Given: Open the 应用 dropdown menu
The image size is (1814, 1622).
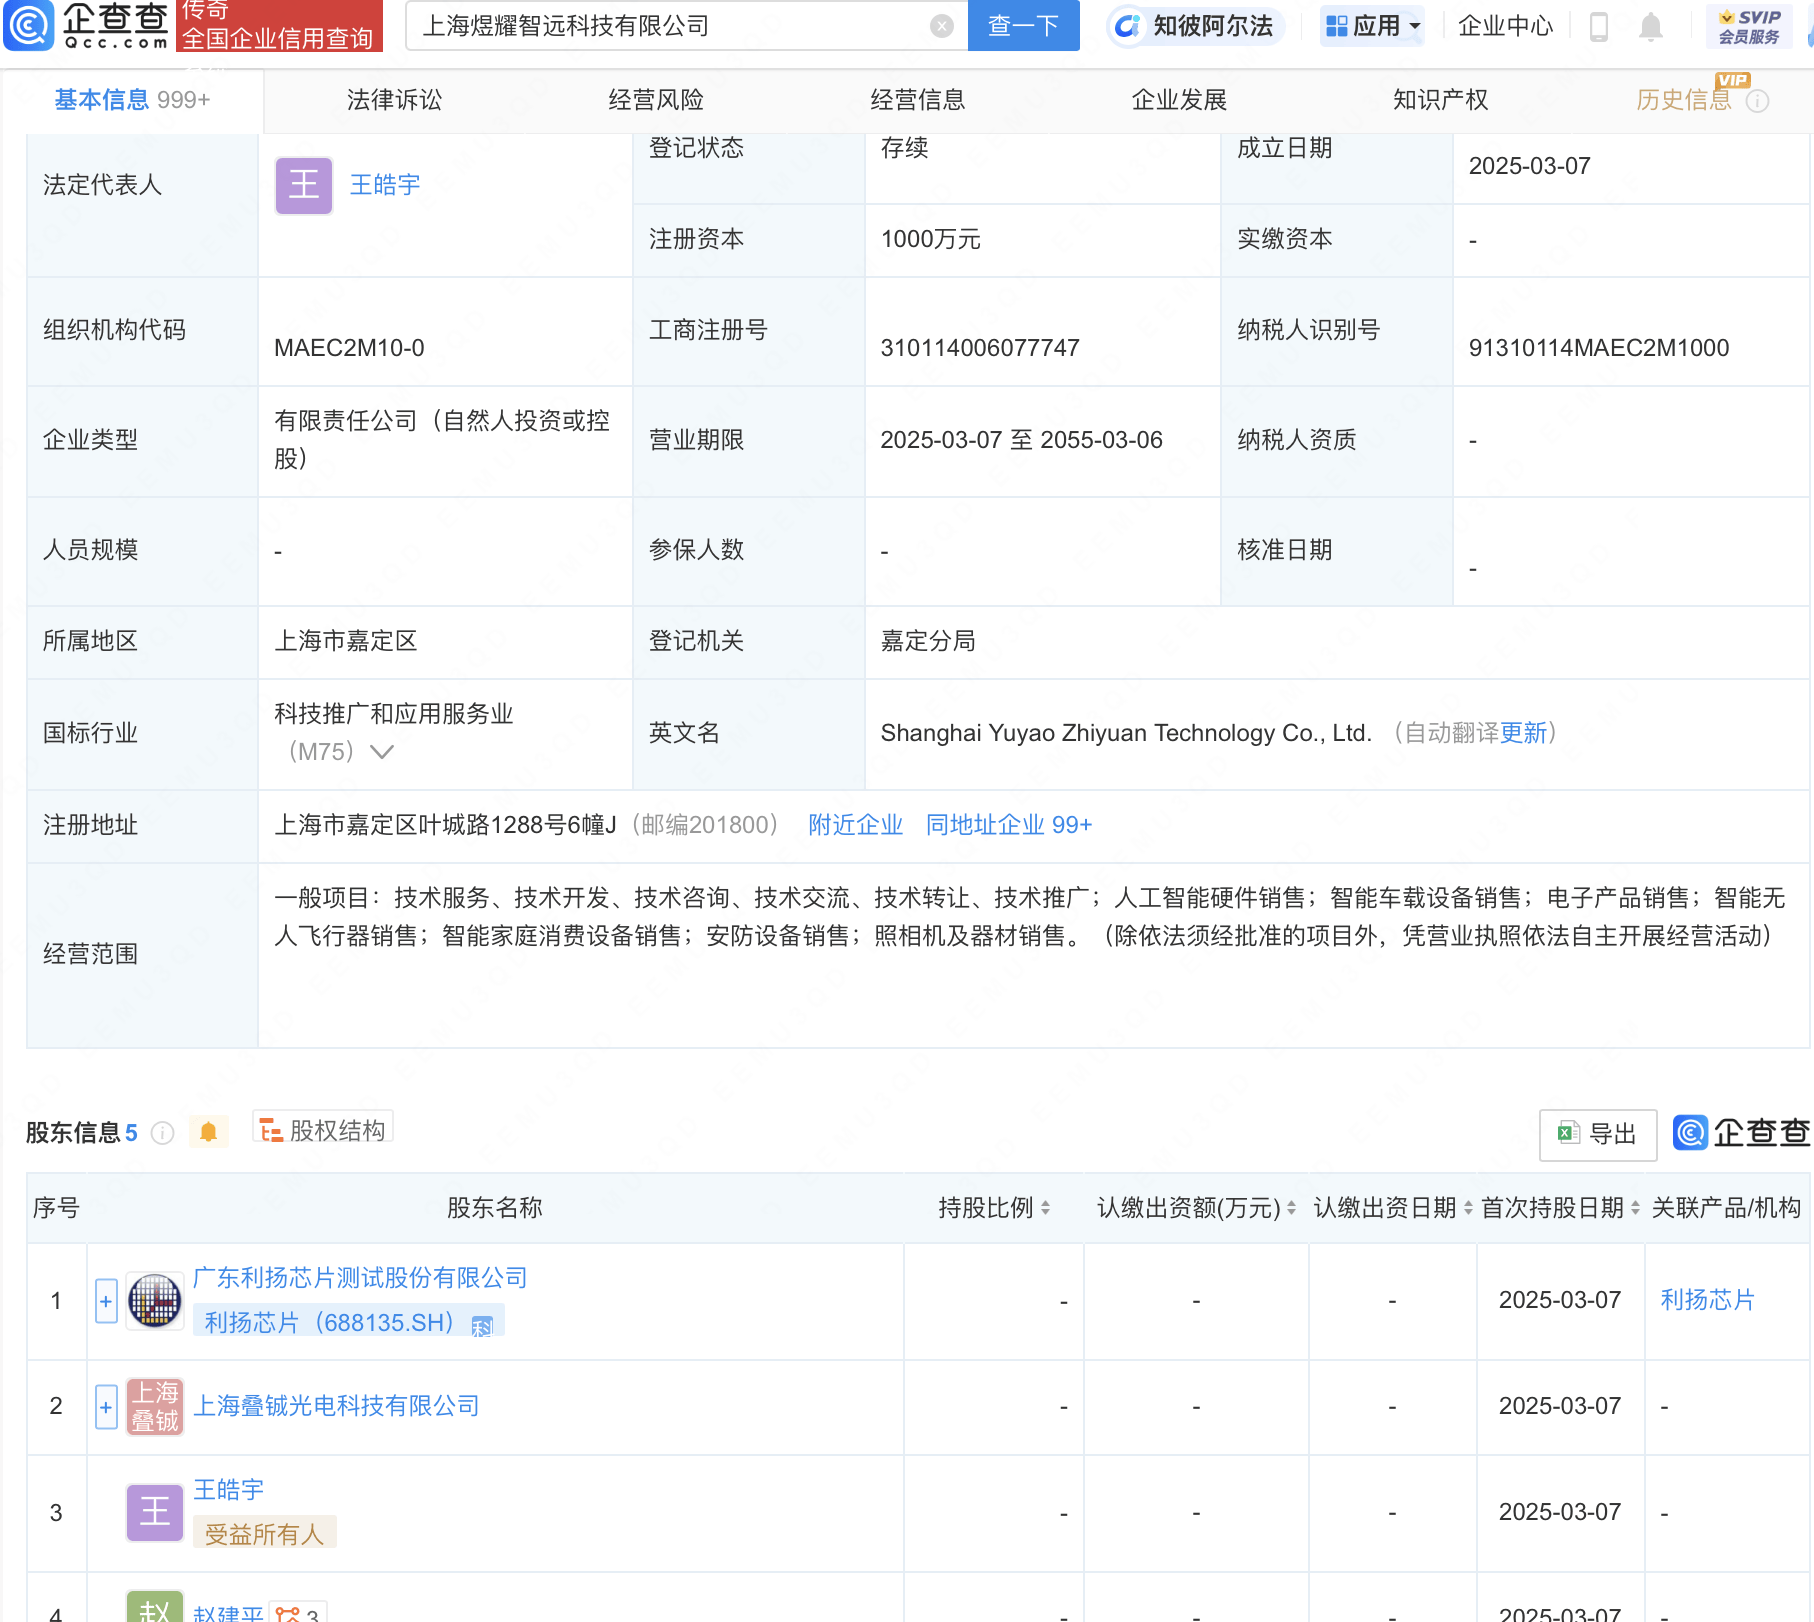Looking at the screenshot, I should tap(1371, 26).
